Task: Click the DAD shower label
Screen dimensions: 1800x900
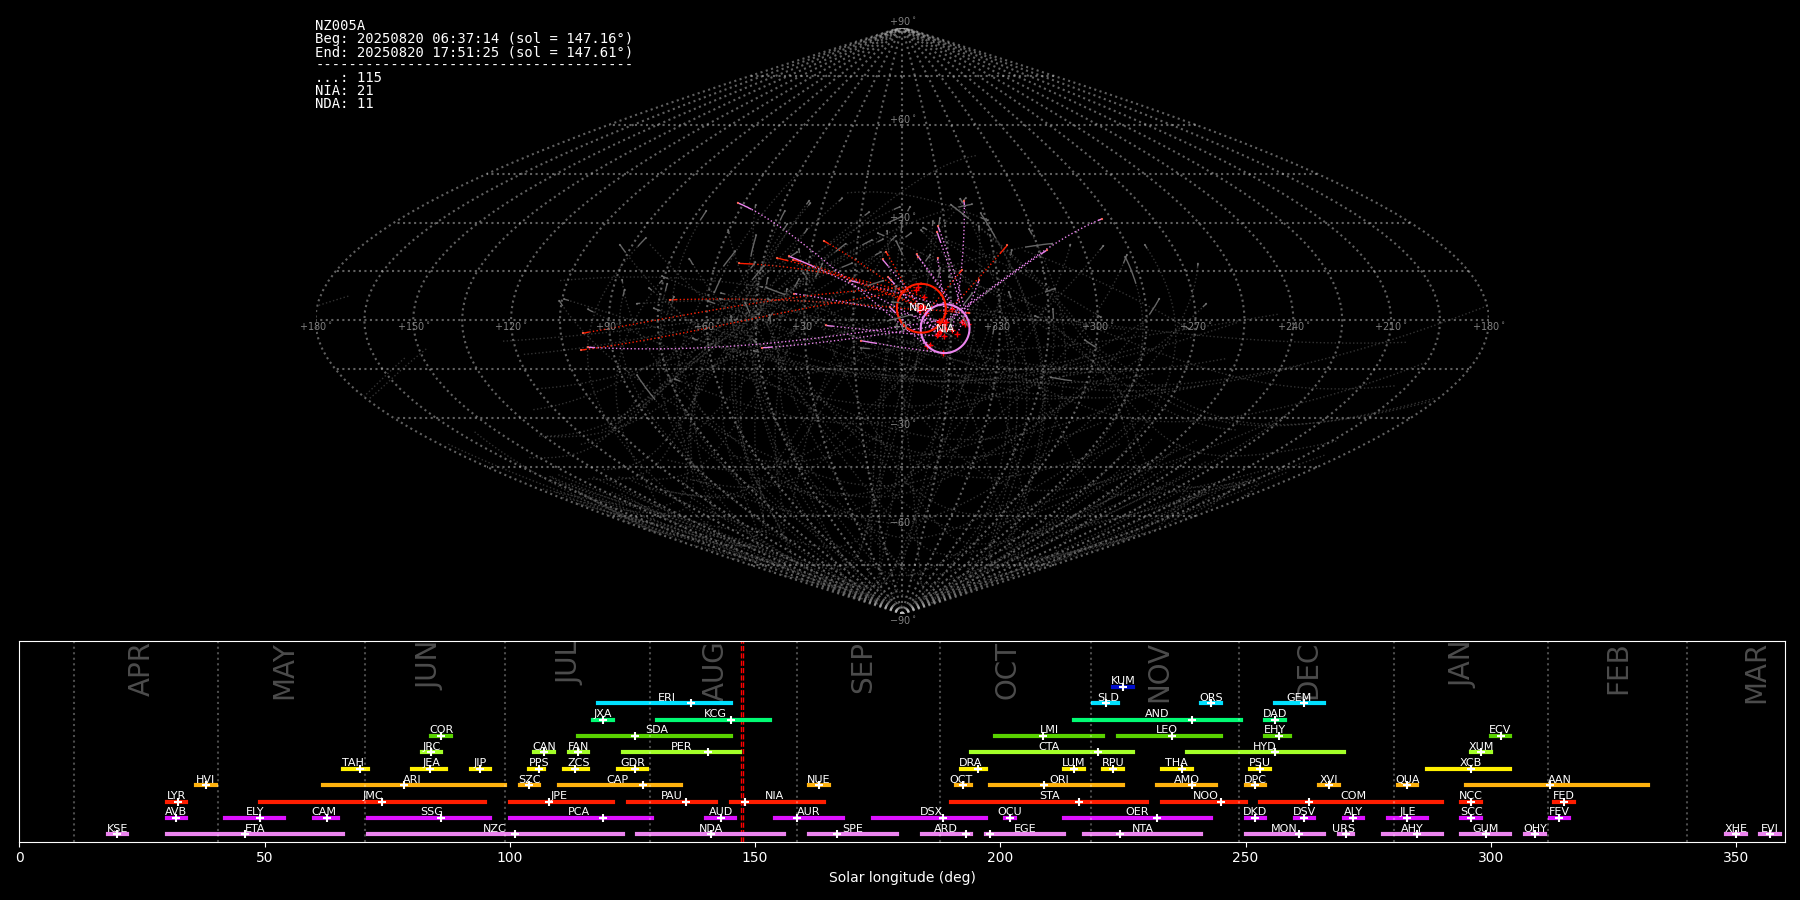Action: point(1275,714)
